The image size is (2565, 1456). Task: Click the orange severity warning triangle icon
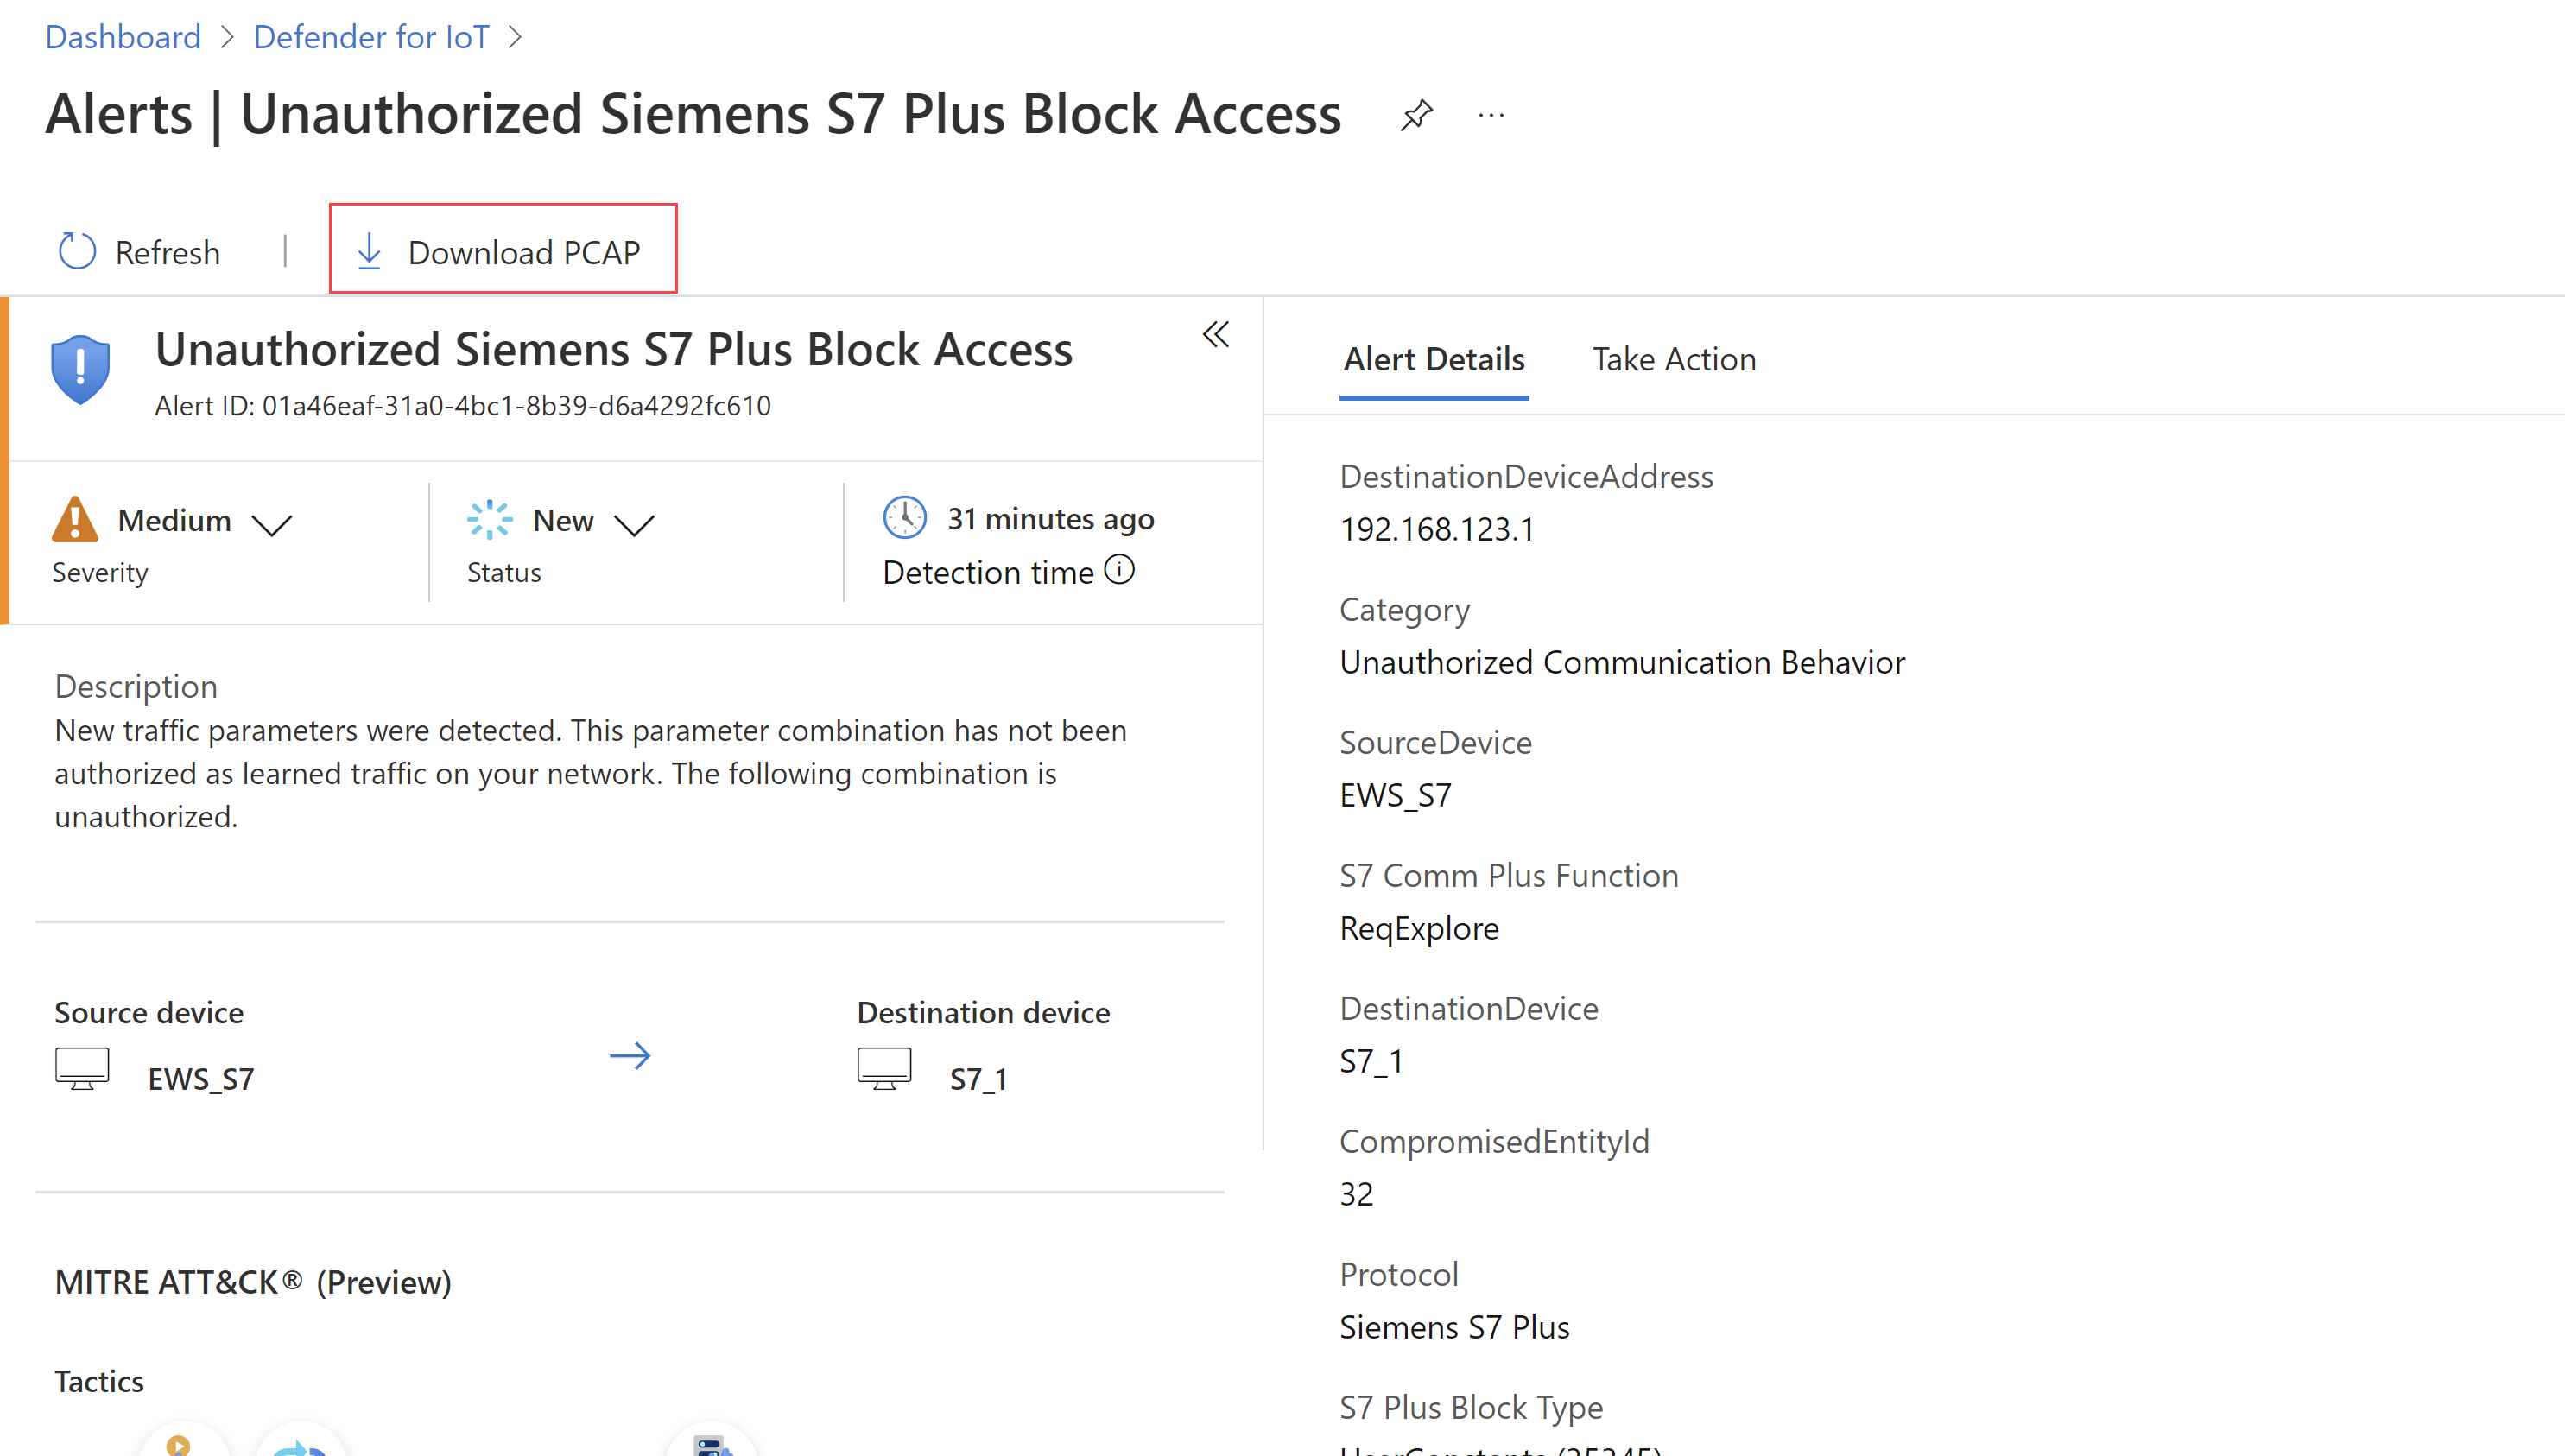click(x=75, y=519)
